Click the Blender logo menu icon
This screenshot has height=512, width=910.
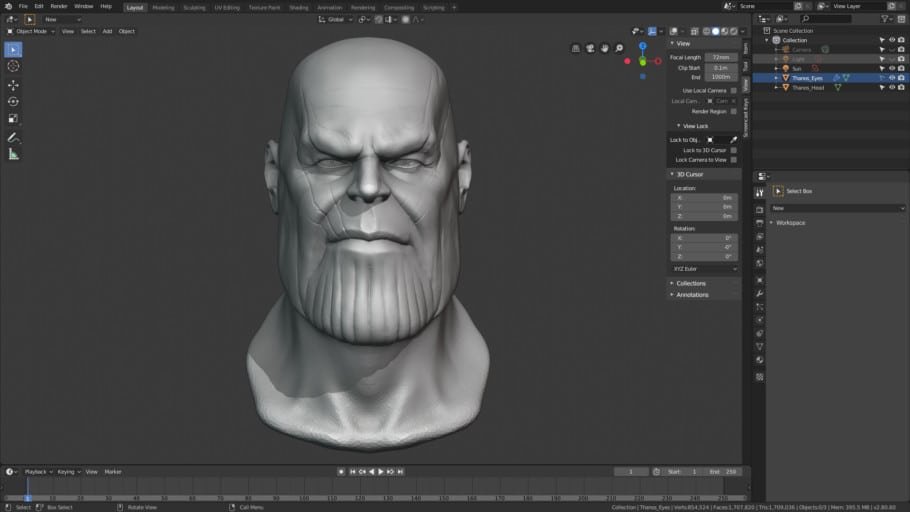click(8, 6)
